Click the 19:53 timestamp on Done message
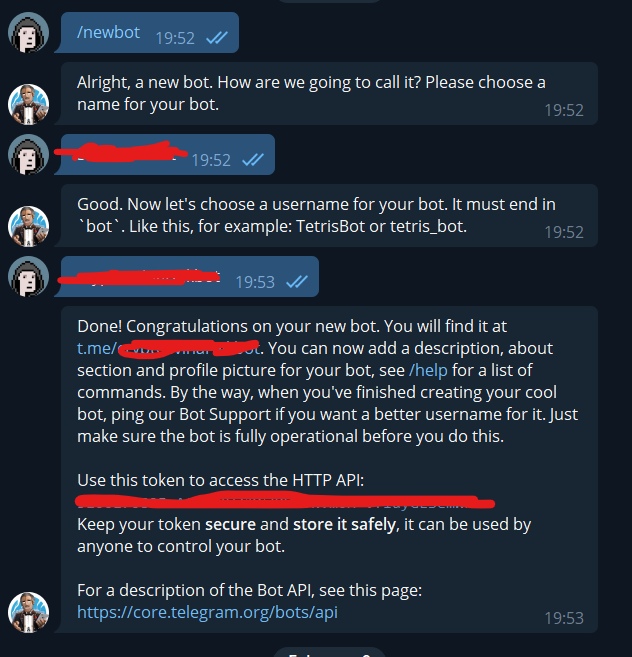The height and width of the screenshot is (657, 632). pyautogui.click(x=564, y=618)
